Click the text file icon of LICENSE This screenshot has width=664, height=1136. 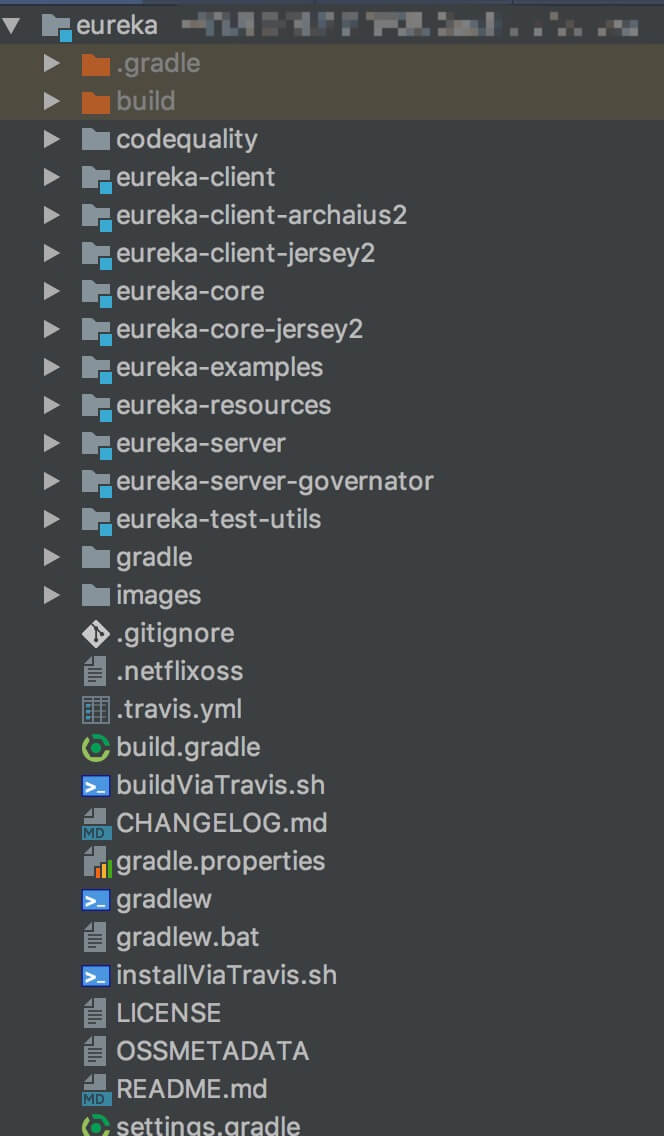(x=95, y=1013)
